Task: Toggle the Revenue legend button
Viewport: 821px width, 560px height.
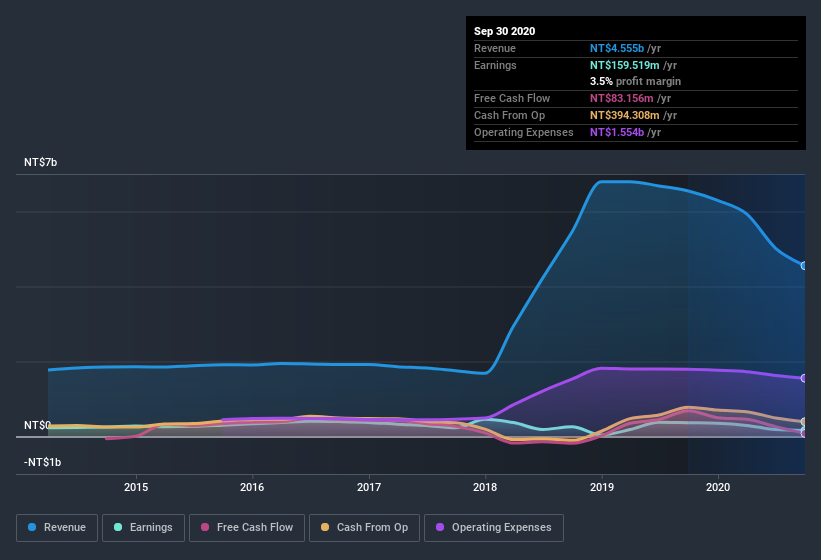Action: [58, 527]
